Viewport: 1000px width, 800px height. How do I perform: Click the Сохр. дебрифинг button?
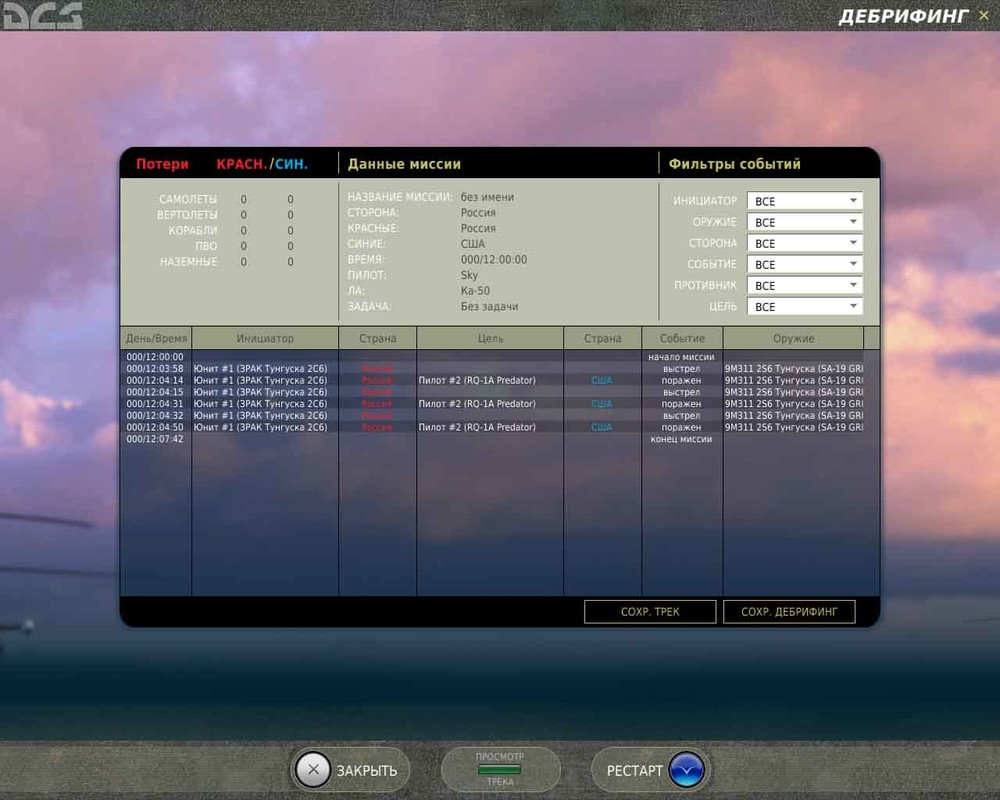tap(789, 611)
